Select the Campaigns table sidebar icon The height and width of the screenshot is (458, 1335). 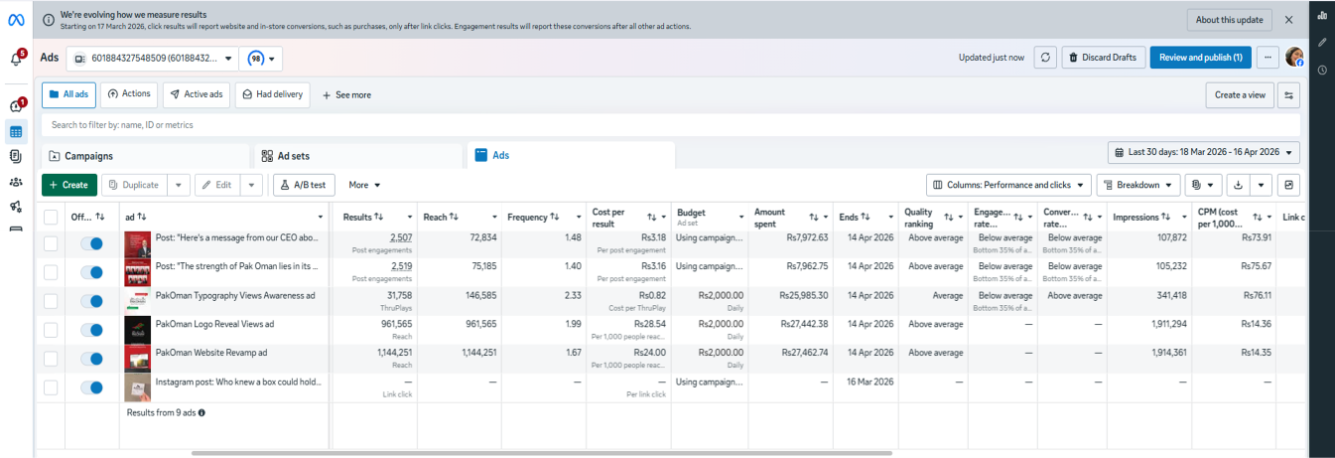pyautogui.click(x=16, y=131)
